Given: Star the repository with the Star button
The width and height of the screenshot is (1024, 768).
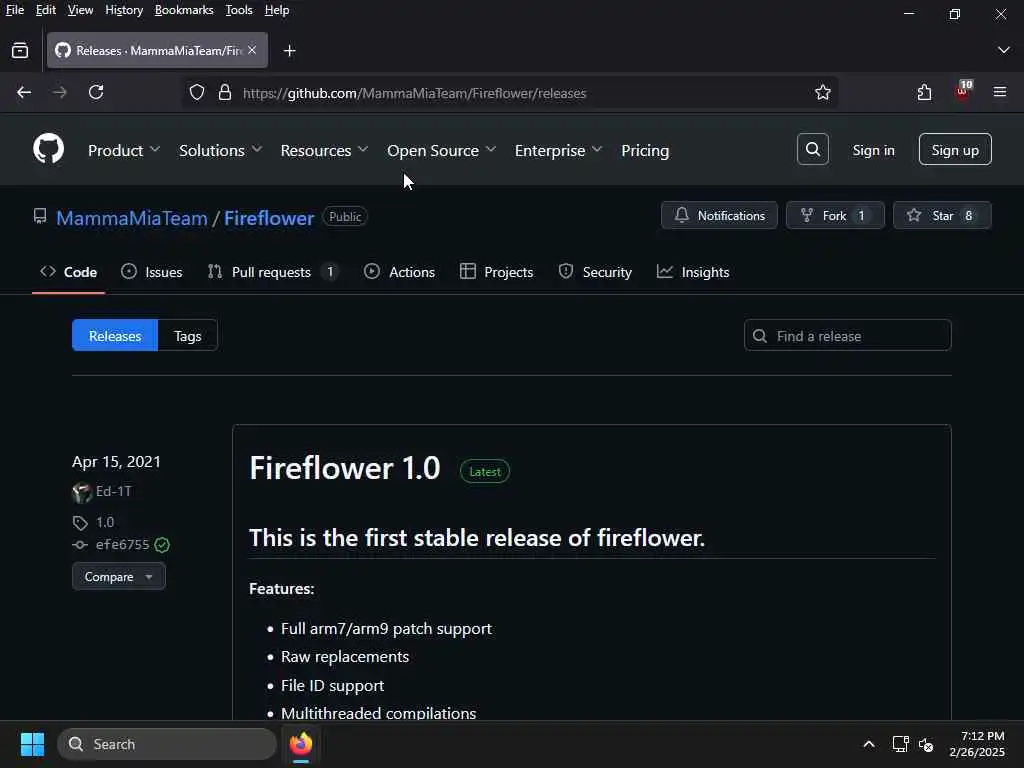Looking at the screenshot, I should point(942,216).
